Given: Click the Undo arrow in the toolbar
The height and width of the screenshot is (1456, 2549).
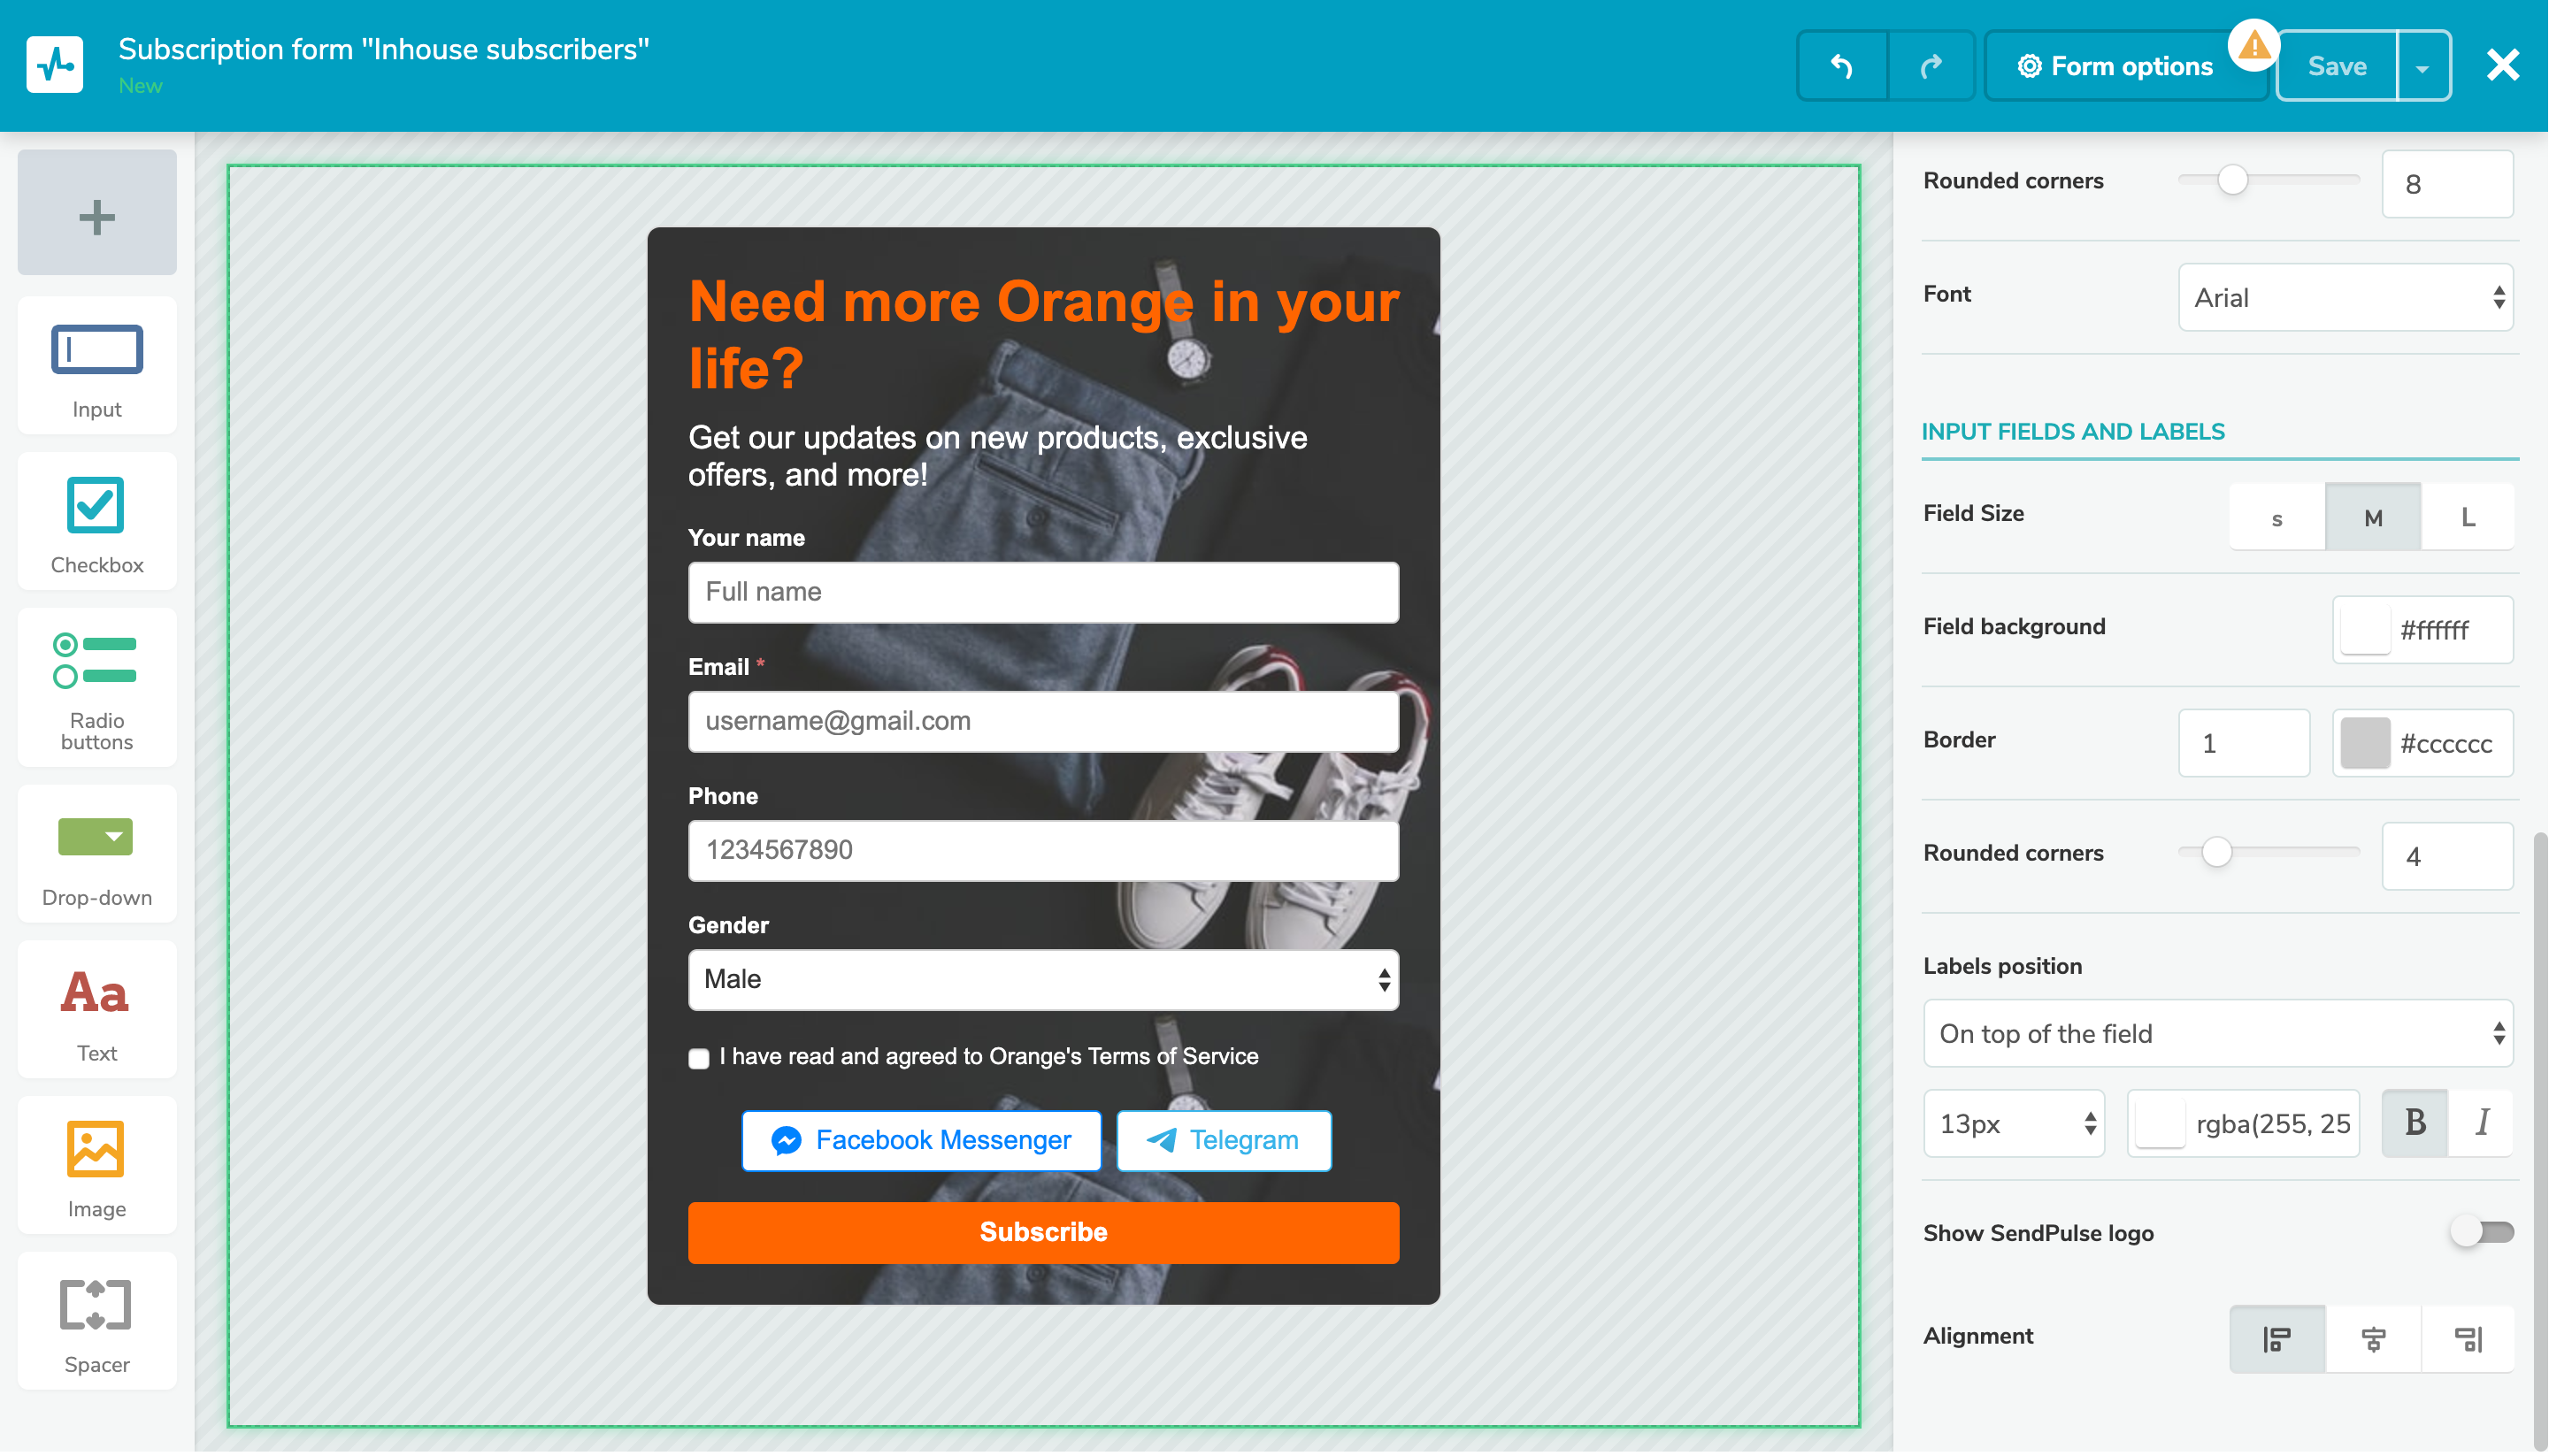Looking at the screenshot, I should coord(1841,65).
